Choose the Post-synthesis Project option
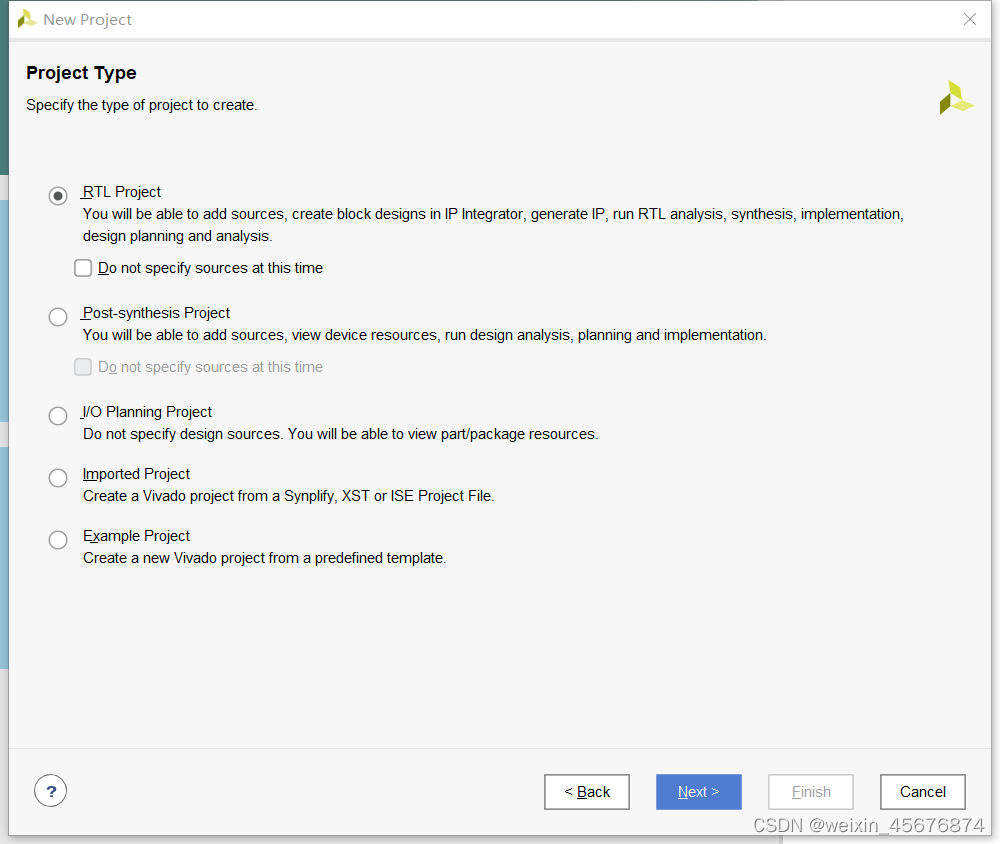The width and height of the screenshot is (1000, 844). pyautogui.click(x=58, y=316)
